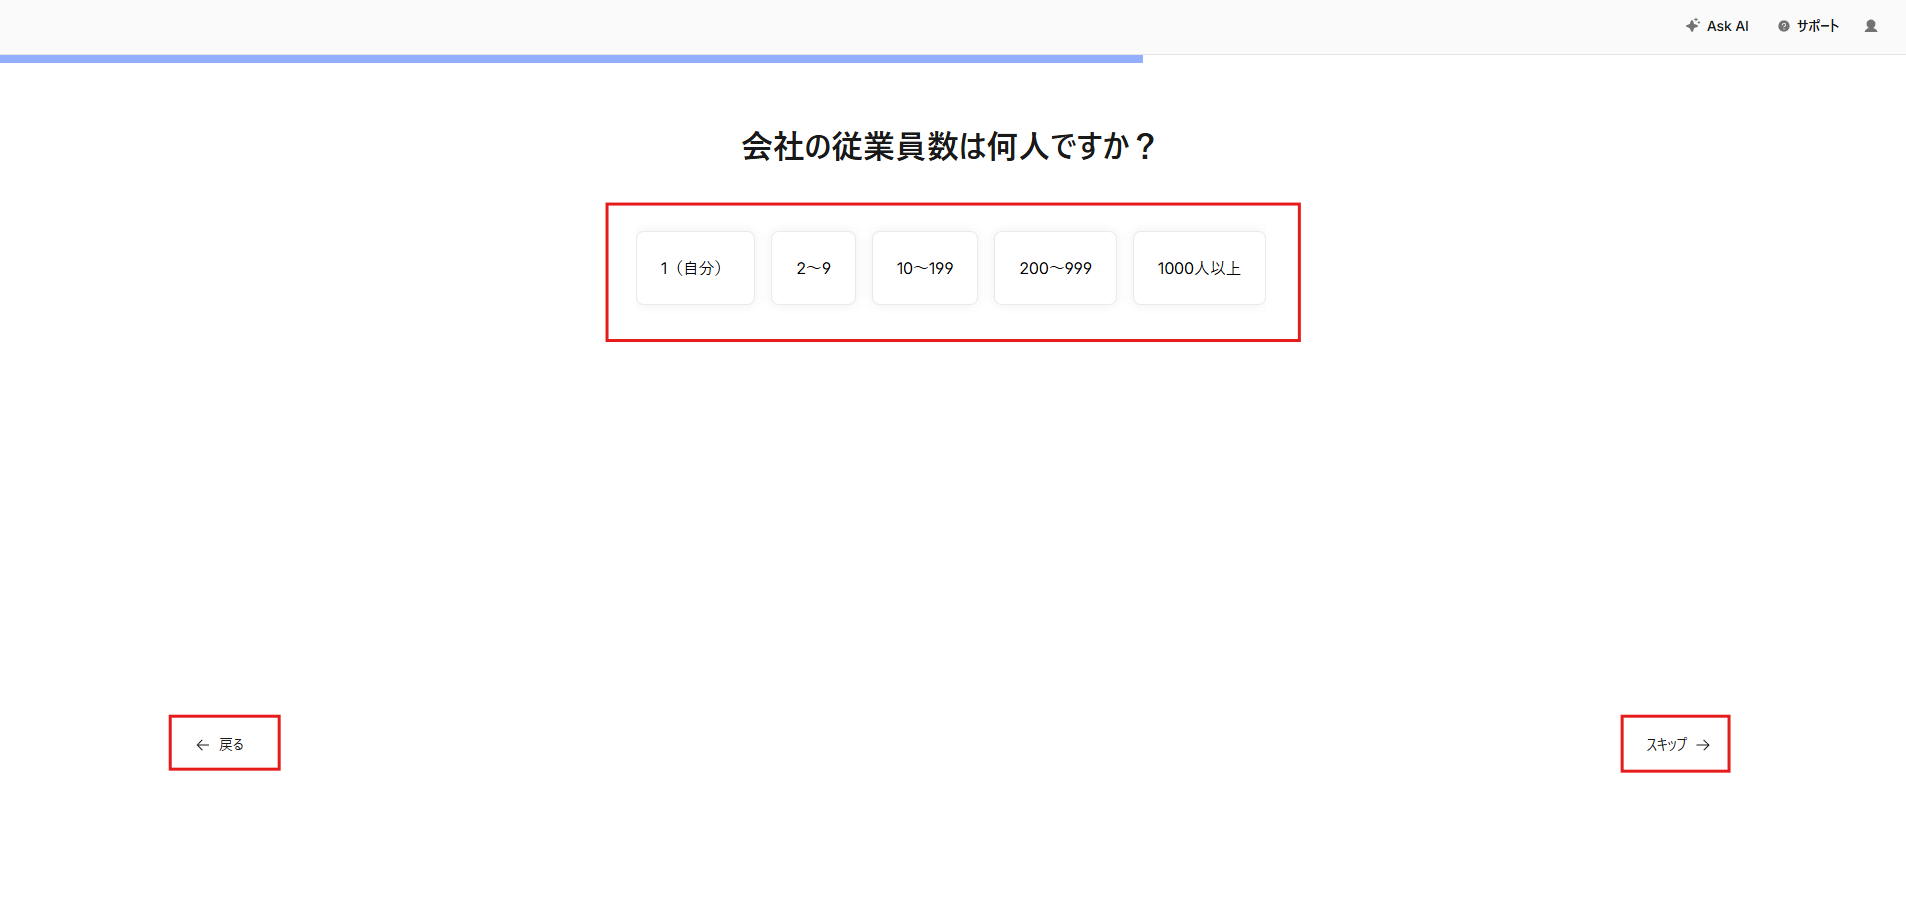Open the user profile icon
The image size is (1906, 905).
1870,26
